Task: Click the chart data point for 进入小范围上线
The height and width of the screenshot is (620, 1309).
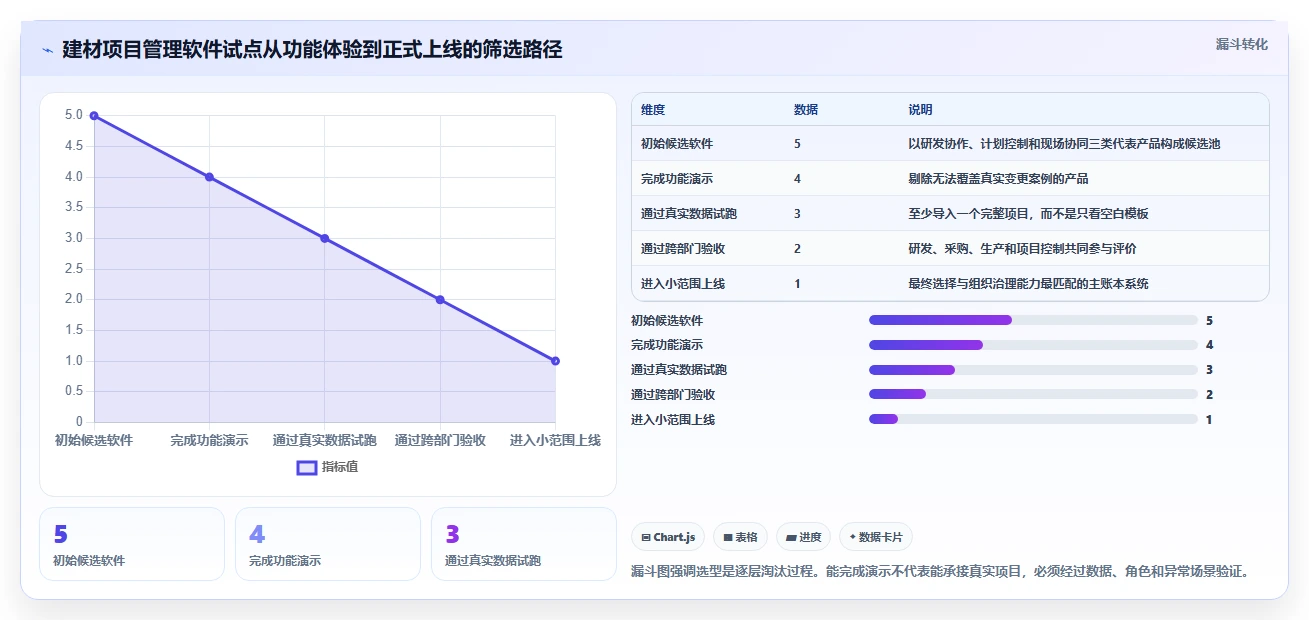Action: click(x=555, y=361)
